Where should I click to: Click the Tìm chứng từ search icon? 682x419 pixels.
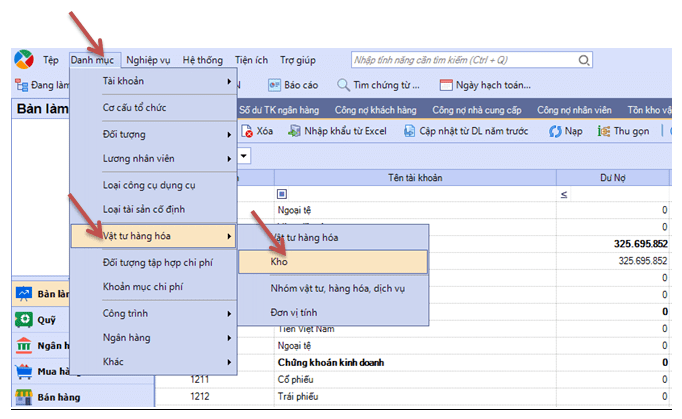[344, 85]
